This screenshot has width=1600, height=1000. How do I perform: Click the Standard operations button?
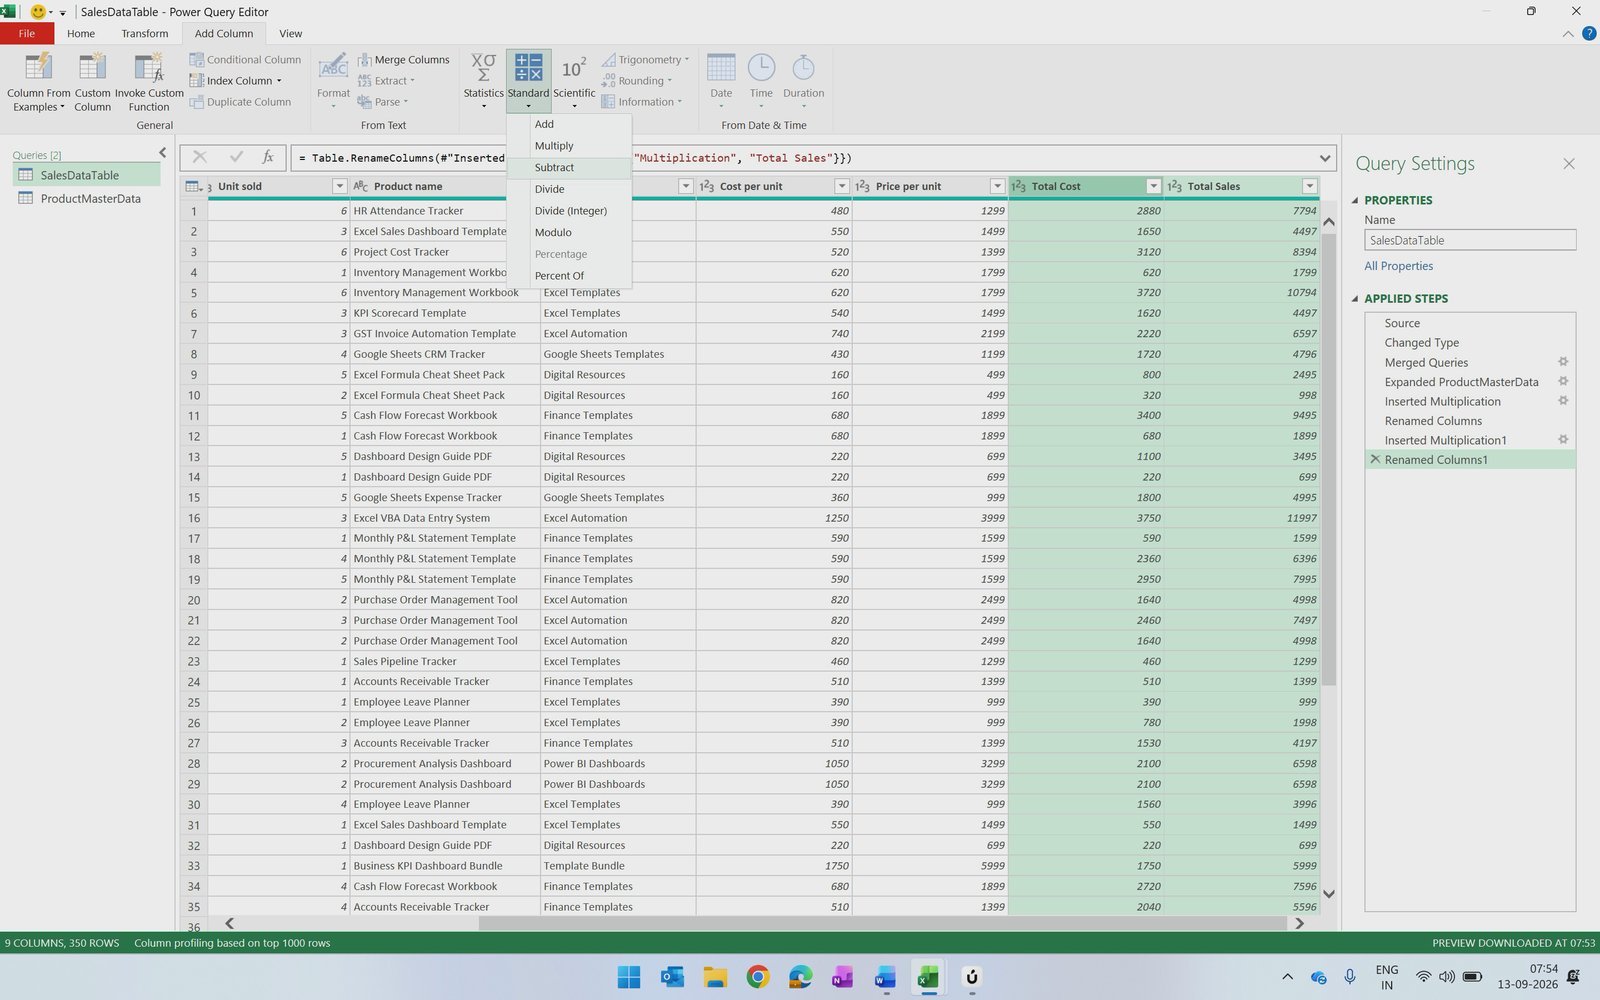tap(528, 82)
